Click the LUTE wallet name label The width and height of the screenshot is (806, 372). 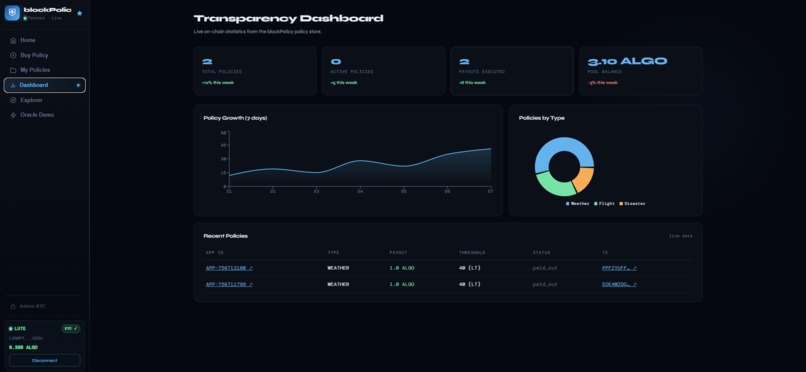click(20, 328)
